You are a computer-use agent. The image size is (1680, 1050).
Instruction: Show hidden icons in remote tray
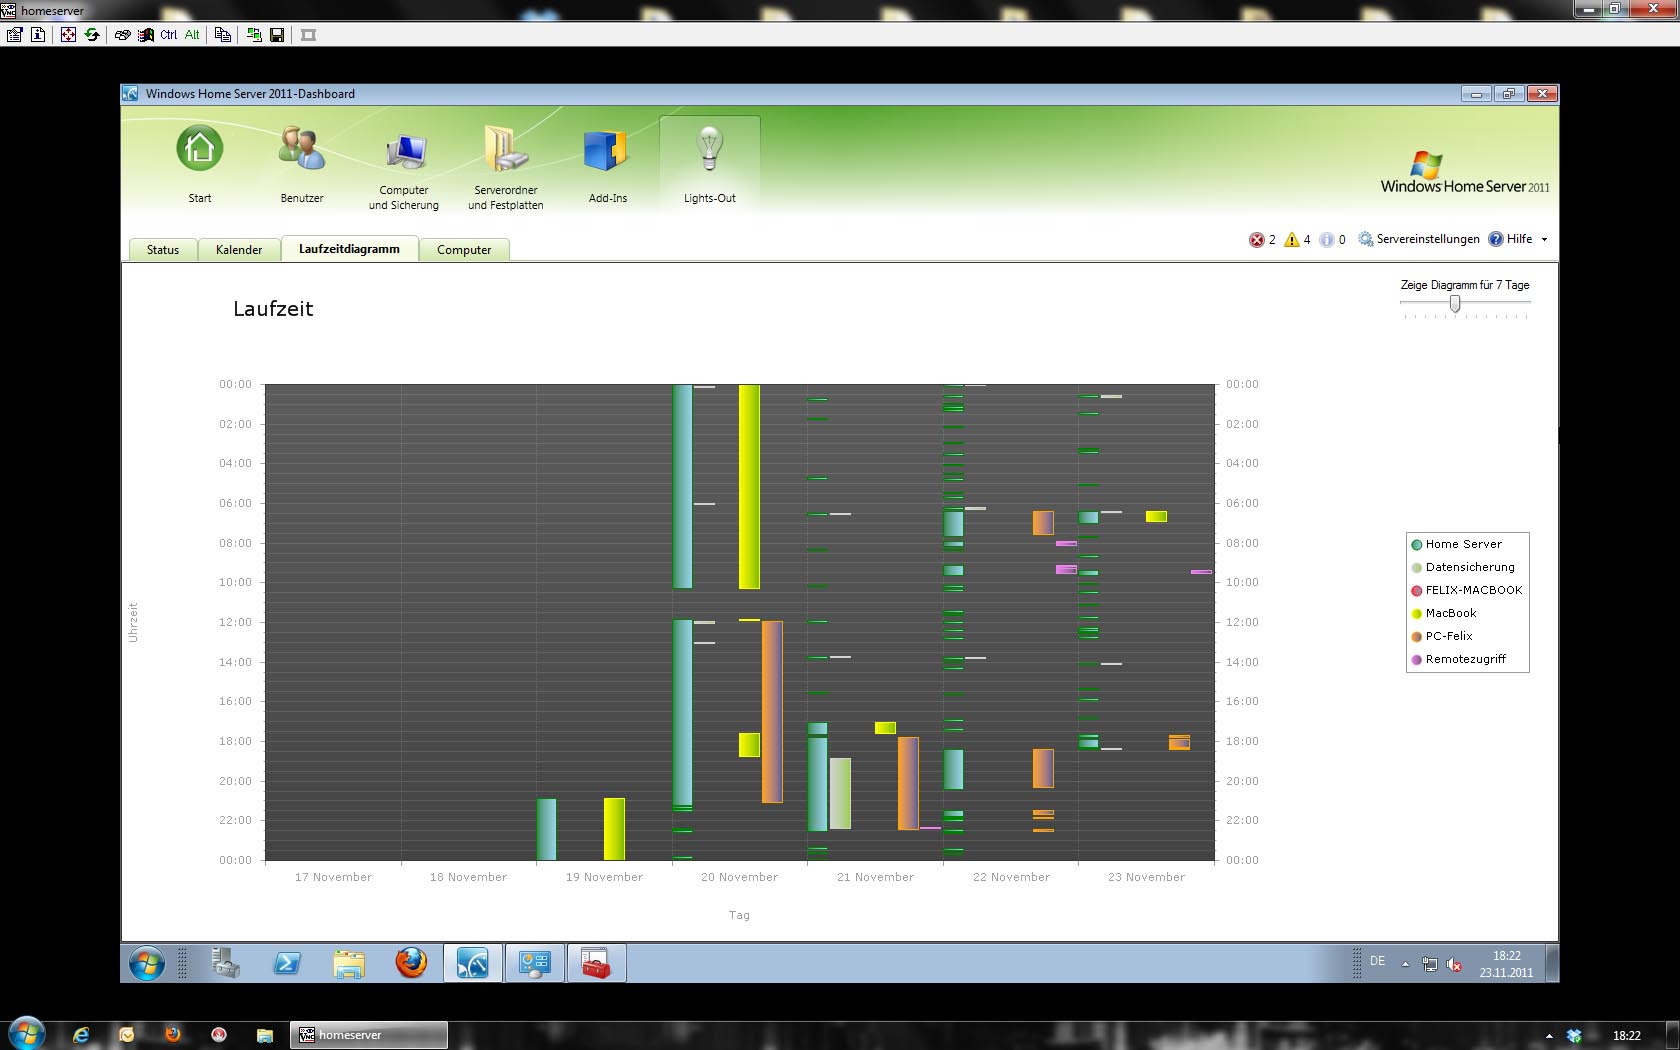point(1405,964)
